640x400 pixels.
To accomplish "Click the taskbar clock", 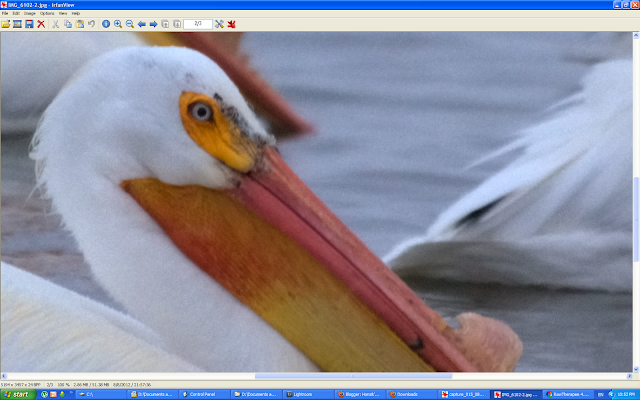I will (x=626, y=394).
